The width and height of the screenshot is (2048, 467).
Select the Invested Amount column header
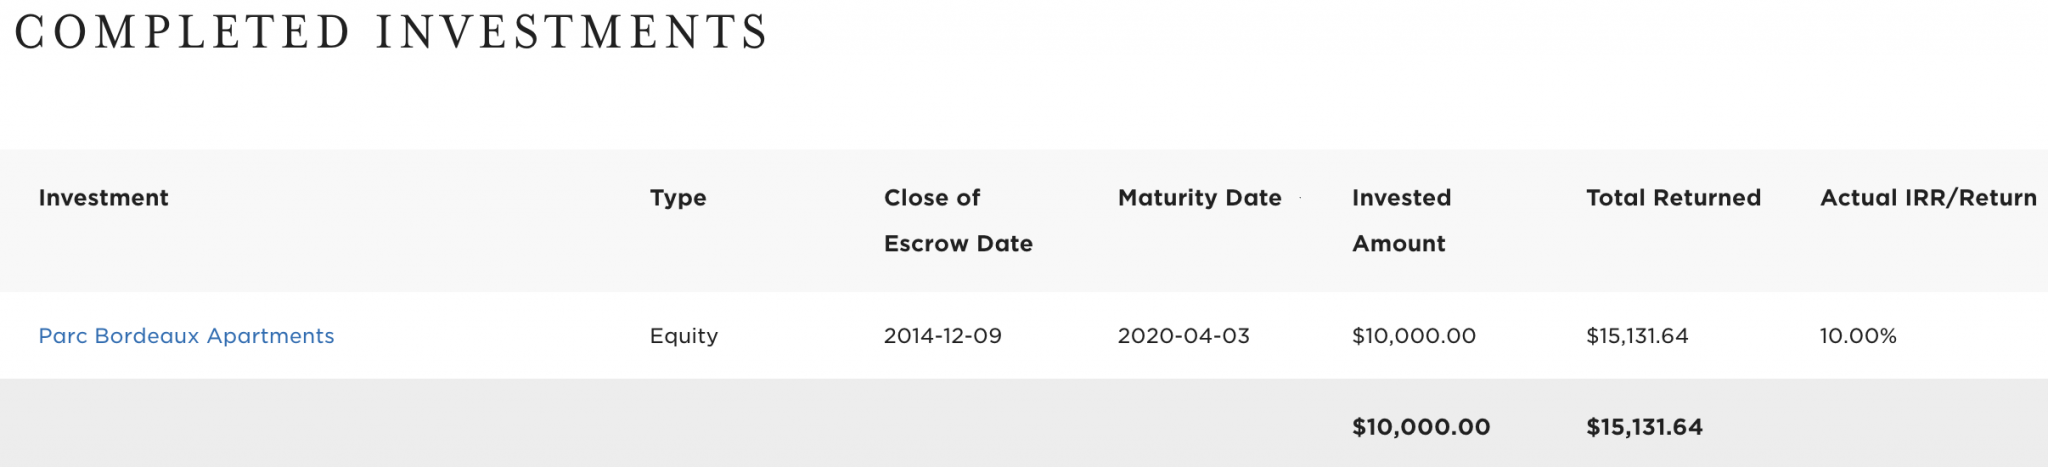pyautogui.click(x=1401, y=221)
